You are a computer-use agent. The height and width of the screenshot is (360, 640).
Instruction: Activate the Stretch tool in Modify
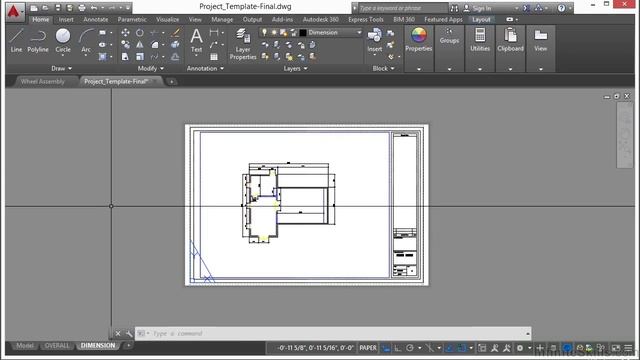125,57
